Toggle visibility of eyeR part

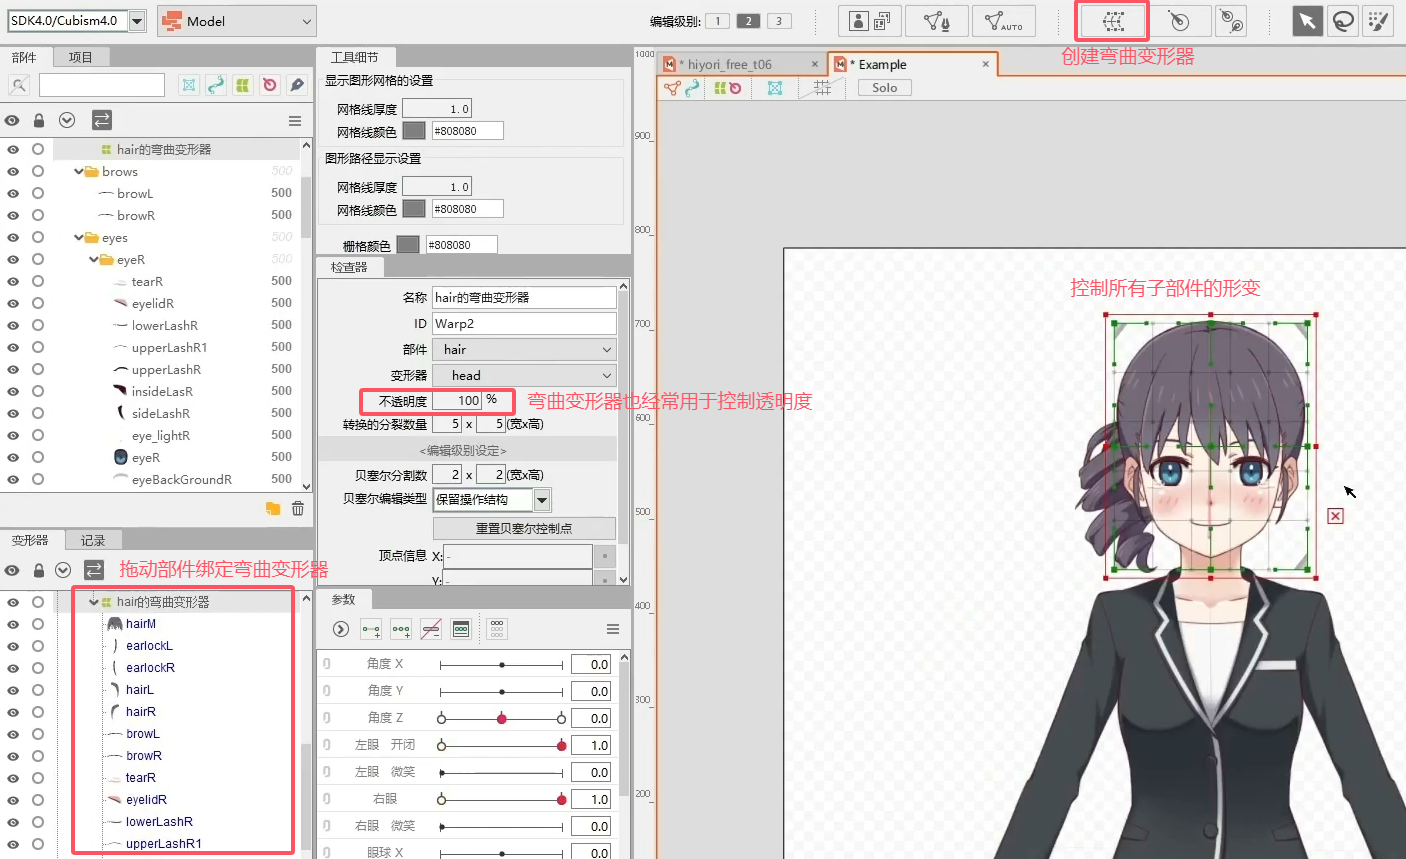[13, 458]
